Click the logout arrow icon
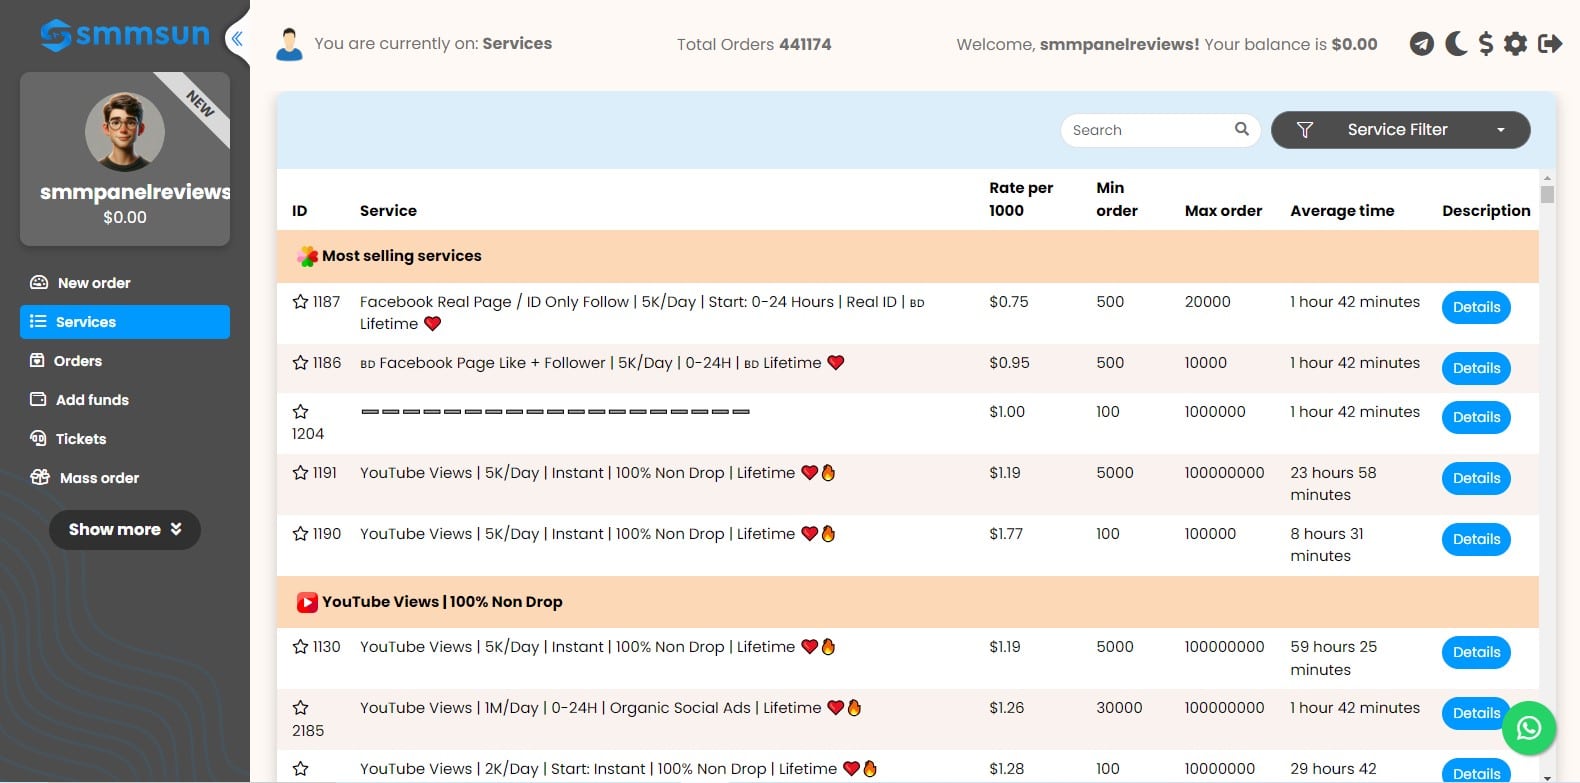The height and width of the screenshot is (783, 1580). [1550, 44]
